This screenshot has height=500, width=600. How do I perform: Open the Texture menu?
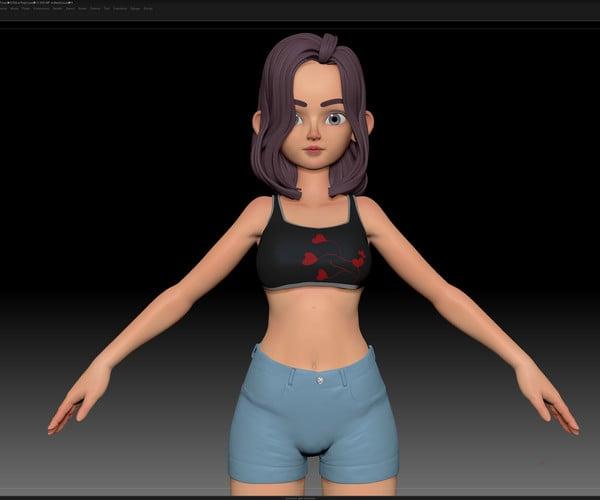pos(95,8)
